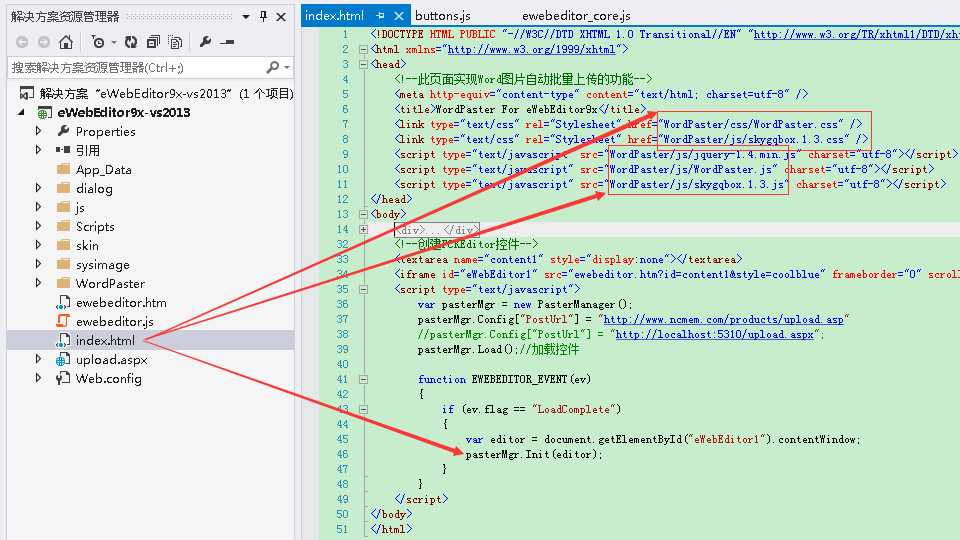Viewport: 960px width, 540px height.
Task: Close the Solution Explorer panel
Action: 281,17
